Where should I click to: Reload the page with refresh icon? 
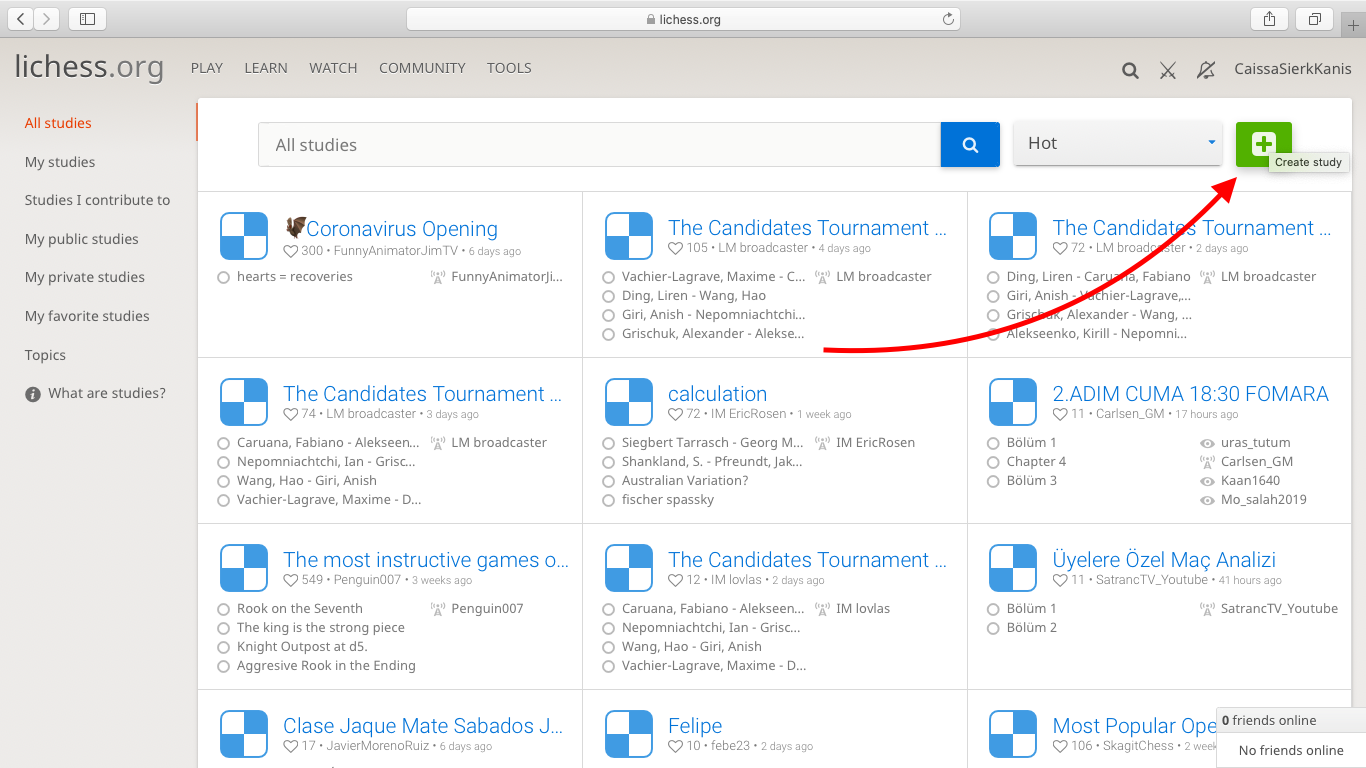coord(948,19)
